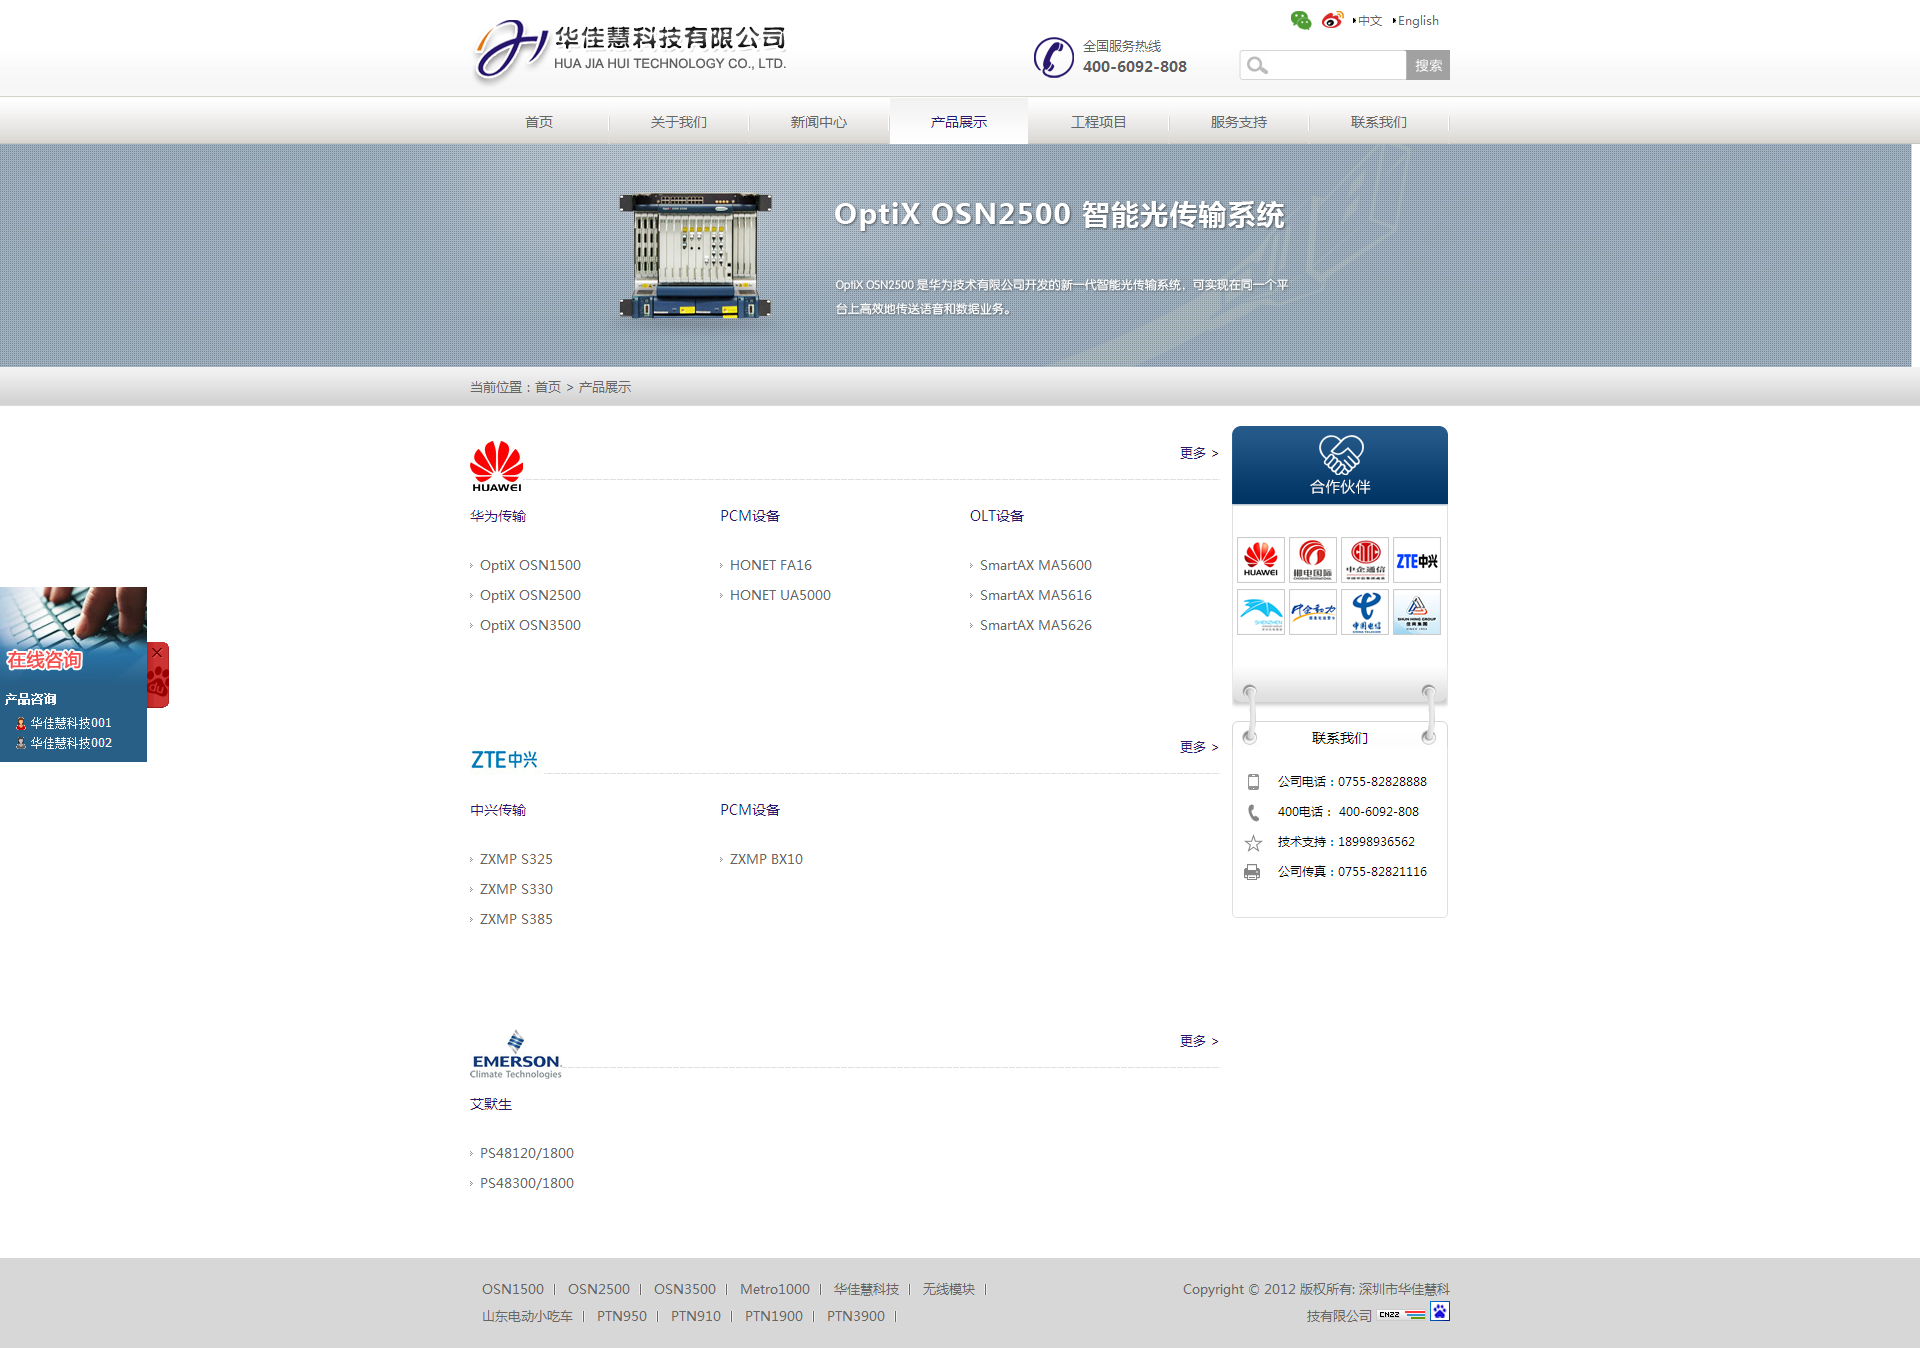Open SmartAX MA5600 product link
This screenshot has width=1920, height=1348.
(x=1035, y=565)
